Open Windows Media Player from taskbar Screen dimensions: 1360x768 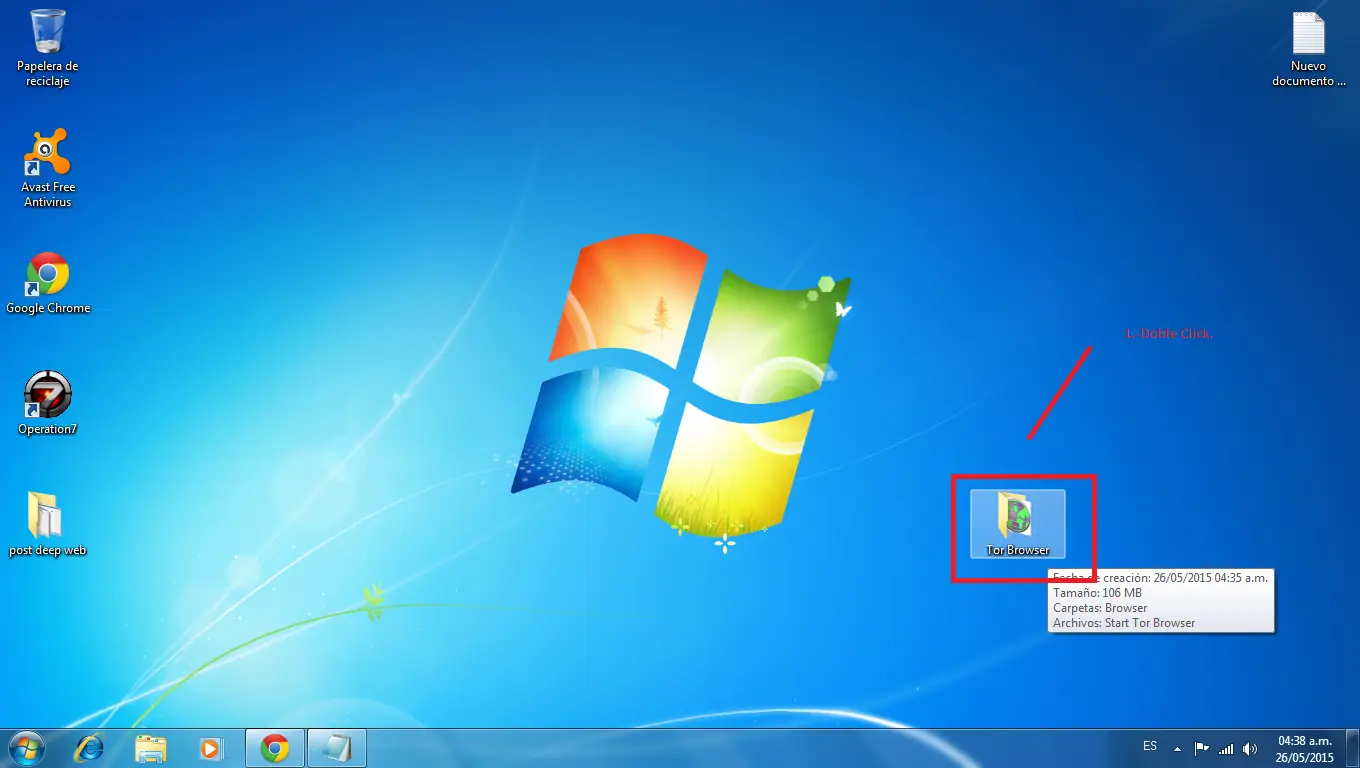[211, 748]
